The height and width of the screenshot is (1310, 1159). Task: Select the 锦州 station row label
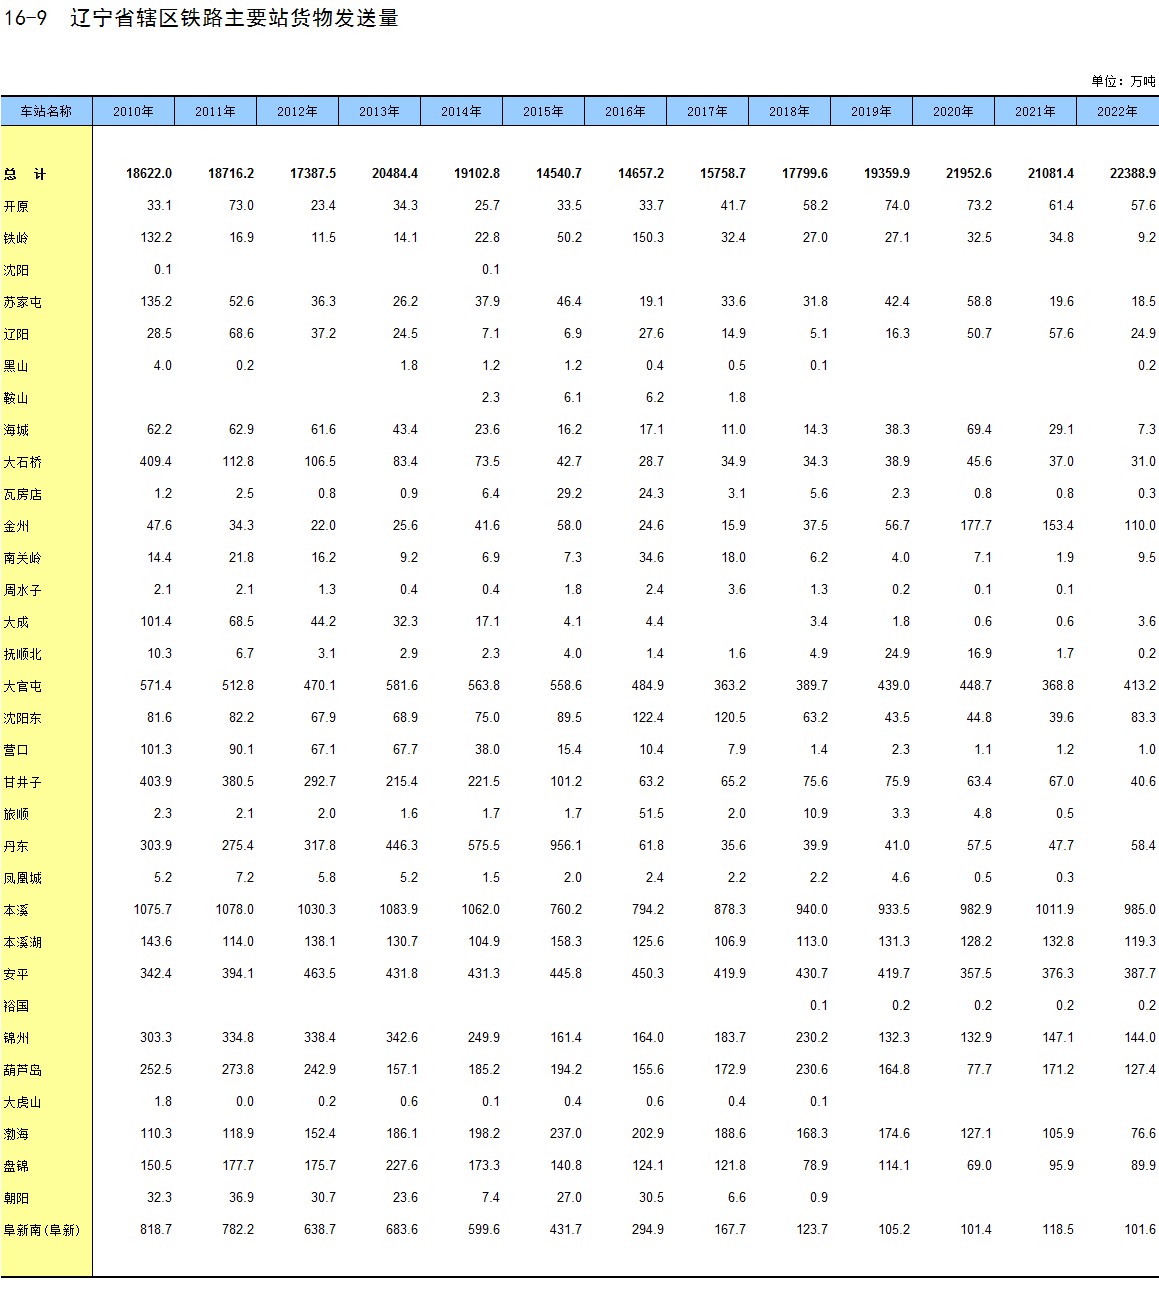[16, 1038]
